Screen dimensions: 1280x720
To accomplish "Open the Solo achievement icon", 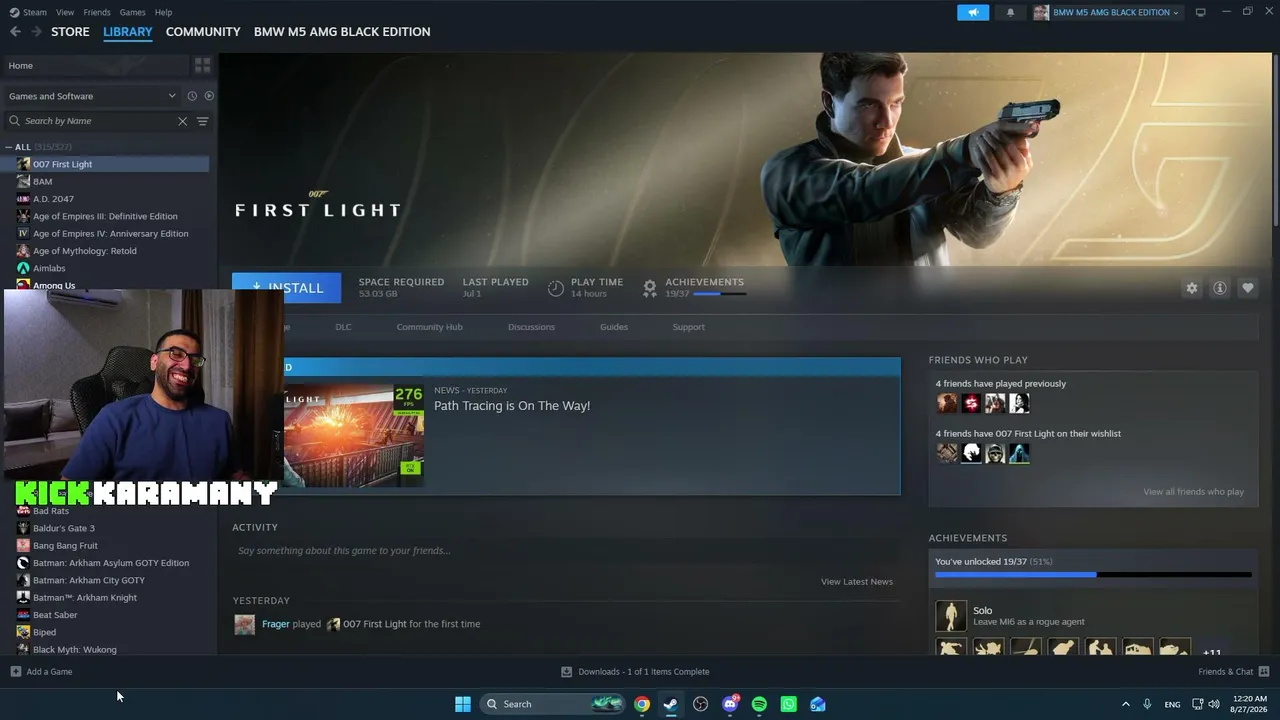I will pyautogui.click(x=951, y=616).
